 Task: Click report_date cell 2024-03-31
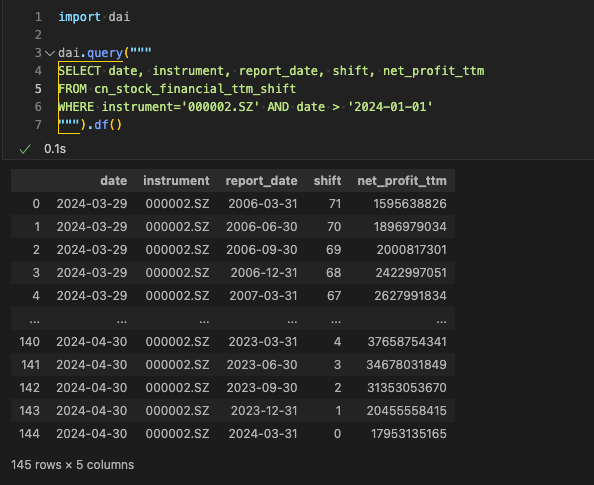point(263,434)
